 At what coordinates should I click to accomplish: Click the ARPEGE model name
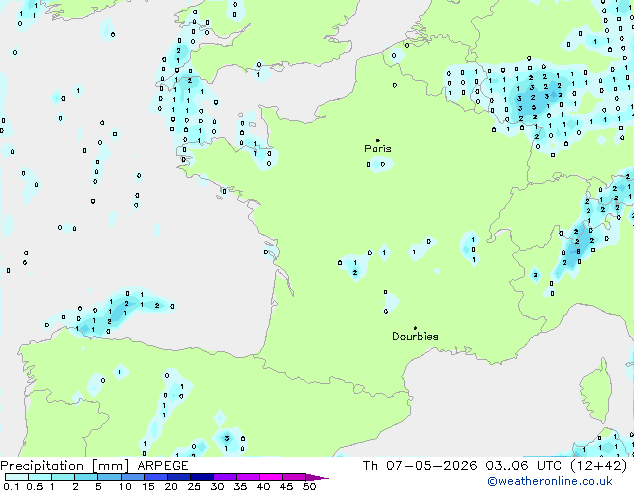163,466
